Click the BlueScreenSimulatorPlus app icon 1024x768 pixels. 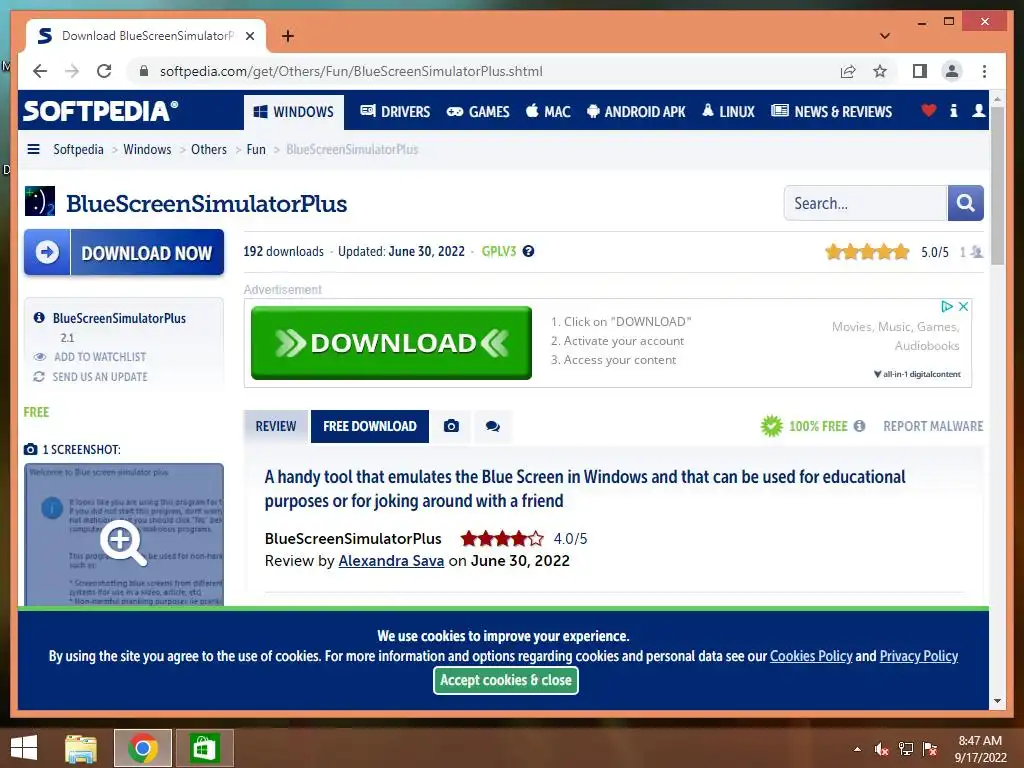[x=40, y=201]
